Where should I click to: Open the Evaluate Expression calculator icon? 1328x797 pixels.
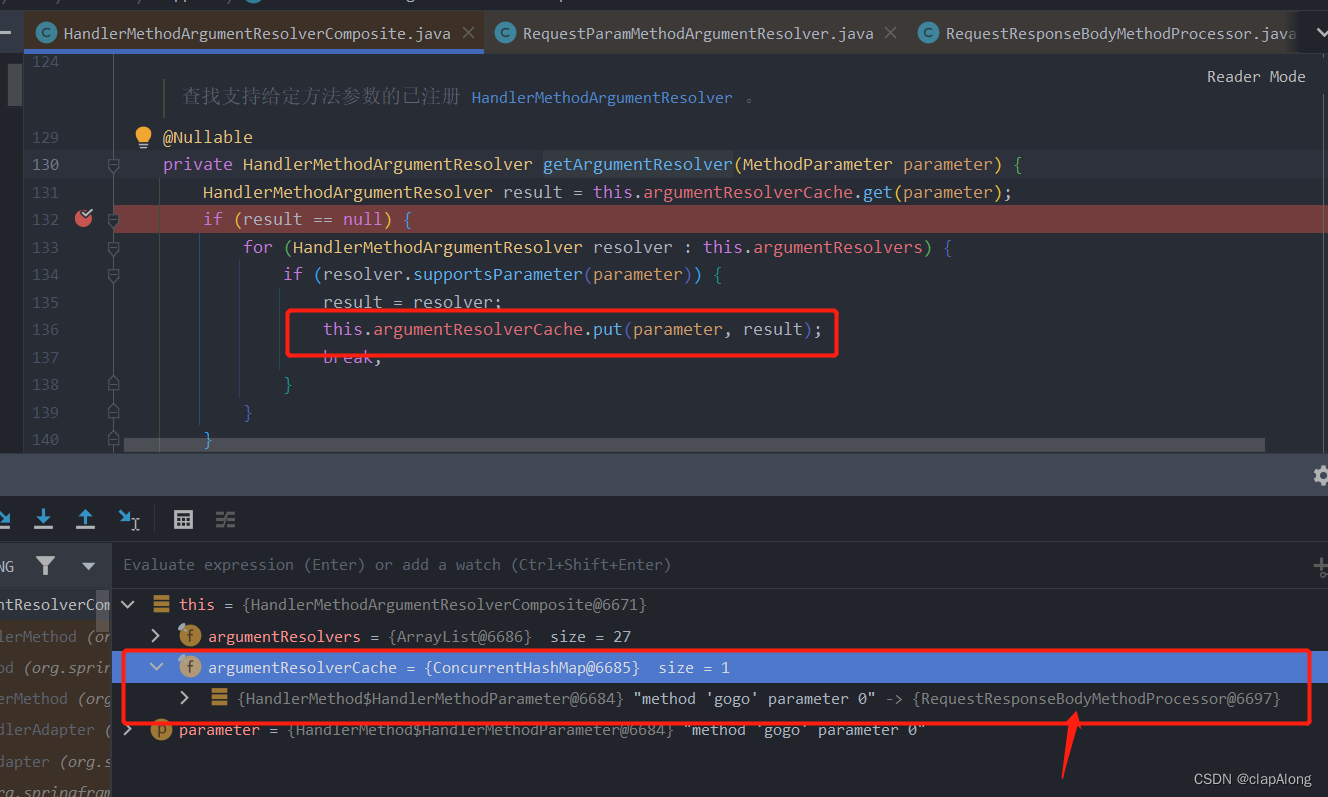(x=183, y=519)
